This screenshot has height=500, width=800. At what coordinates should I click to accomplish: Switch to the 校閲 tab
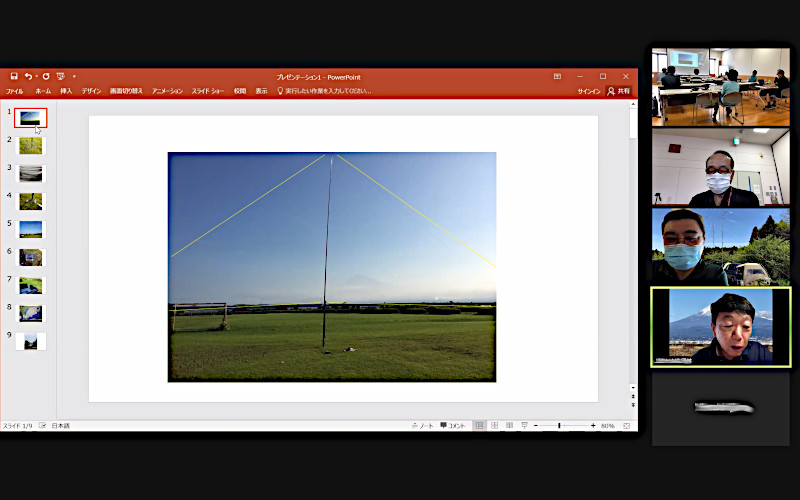click(240, 91)
